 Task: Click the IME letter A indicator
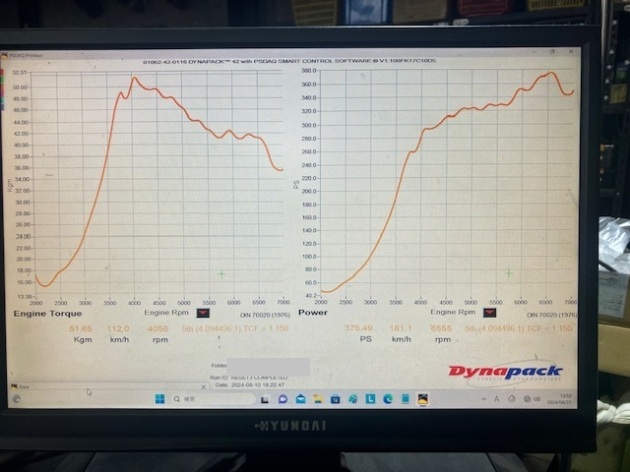(x=497, y=399)
